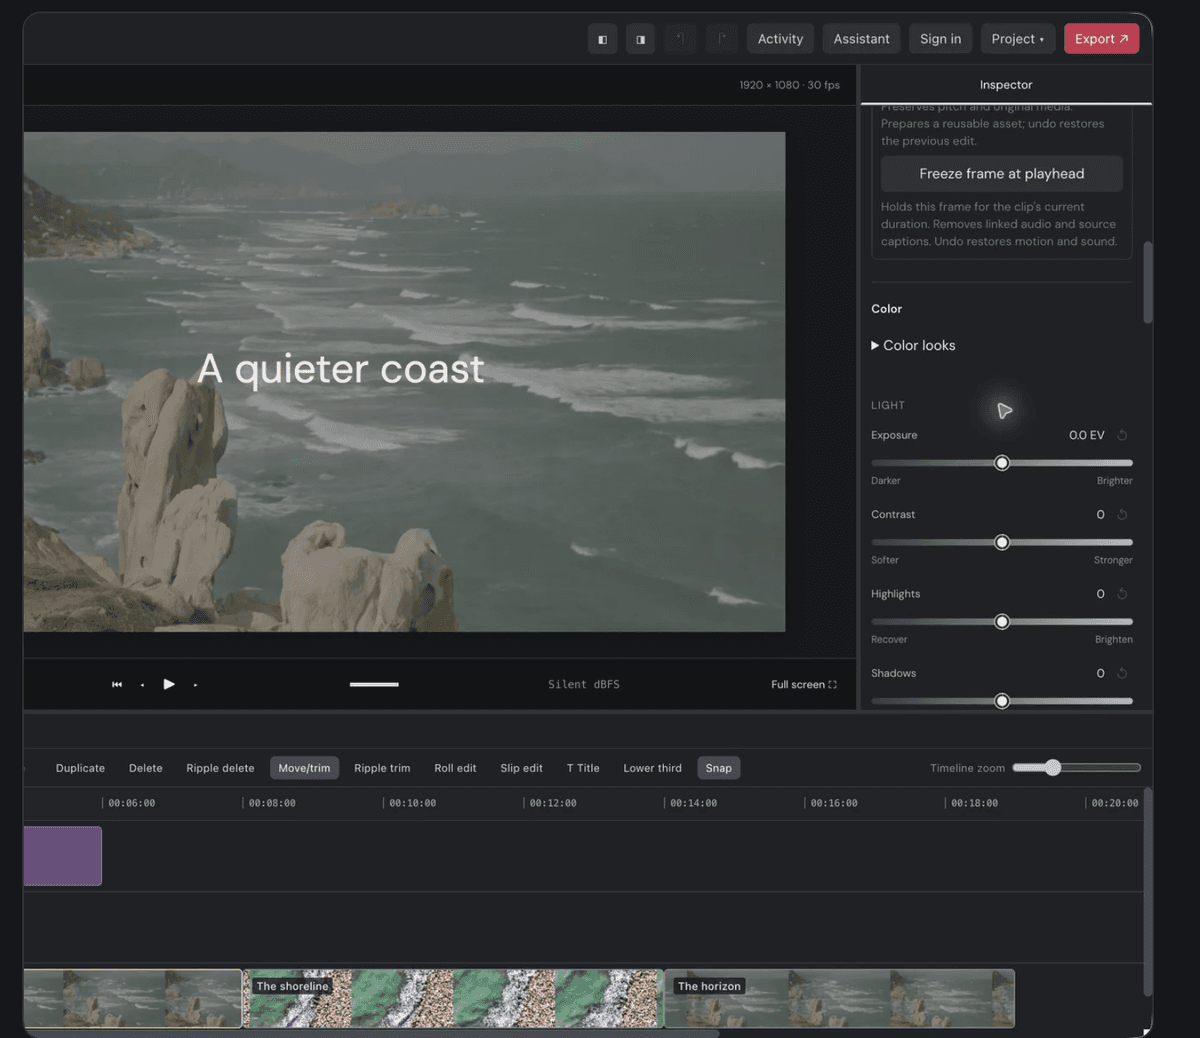Reset the Highlights value
Viewport: 1200px width, 1038px height.
1122,594
